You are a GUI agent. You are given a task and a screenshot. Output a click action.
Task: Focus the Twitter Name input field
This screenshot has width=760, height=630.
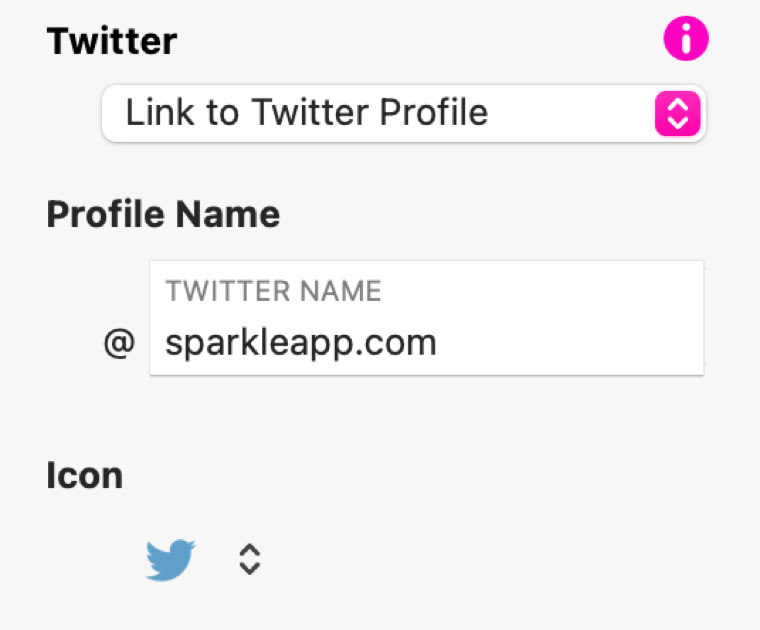[x=426, y=318]
